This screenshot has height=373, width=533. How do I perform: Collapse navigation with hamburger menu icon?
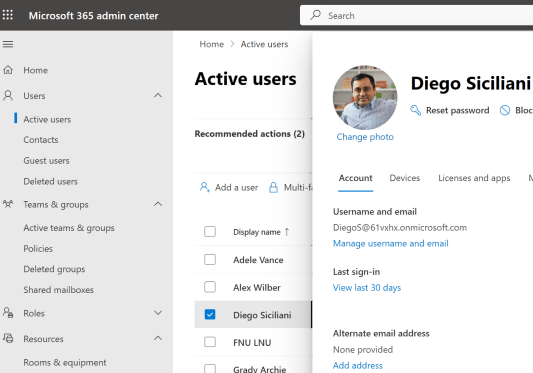(x=8, y=44)
